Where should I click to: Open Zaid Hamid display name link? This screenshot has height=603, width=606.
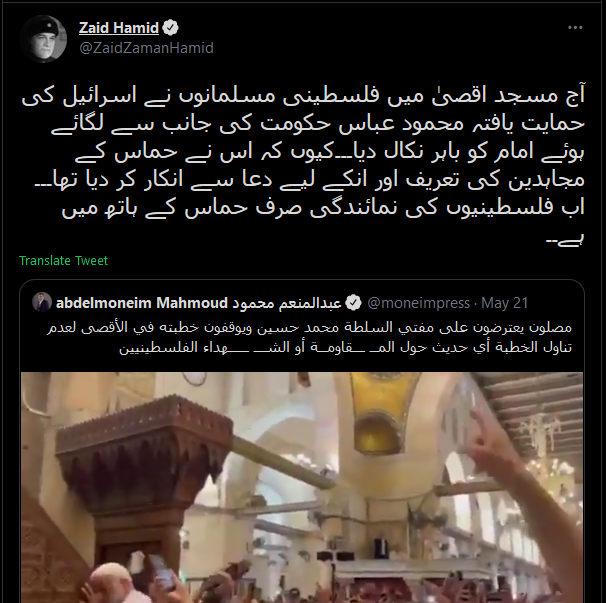[119, 28]
